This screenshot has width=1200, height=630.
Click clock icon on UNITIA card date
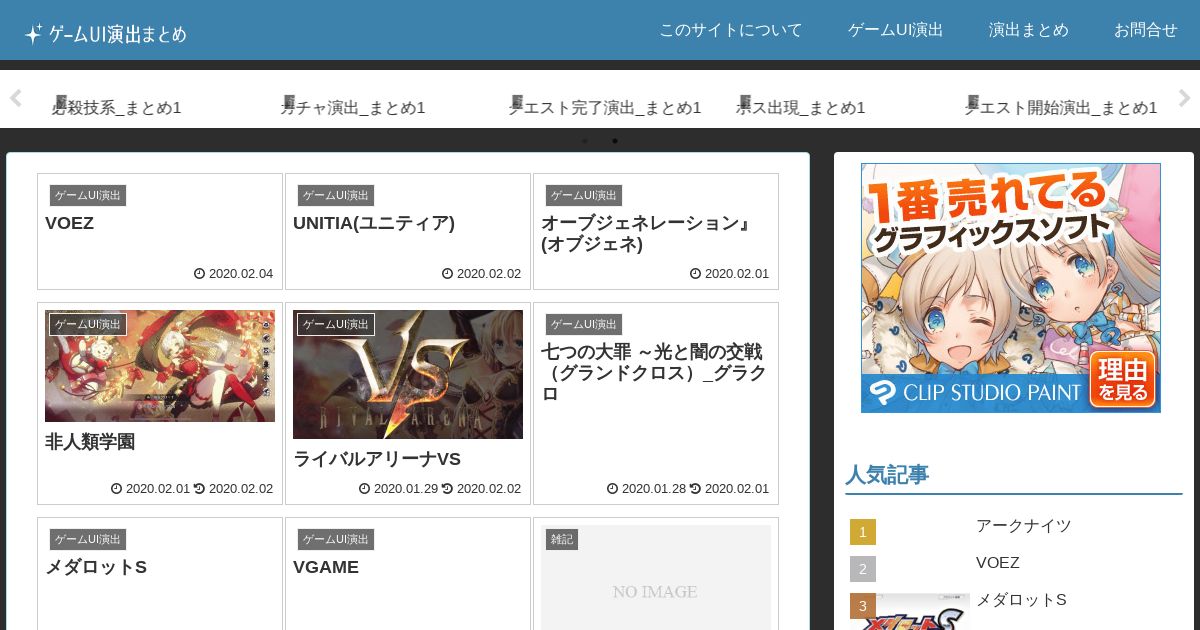coord(447,273)
